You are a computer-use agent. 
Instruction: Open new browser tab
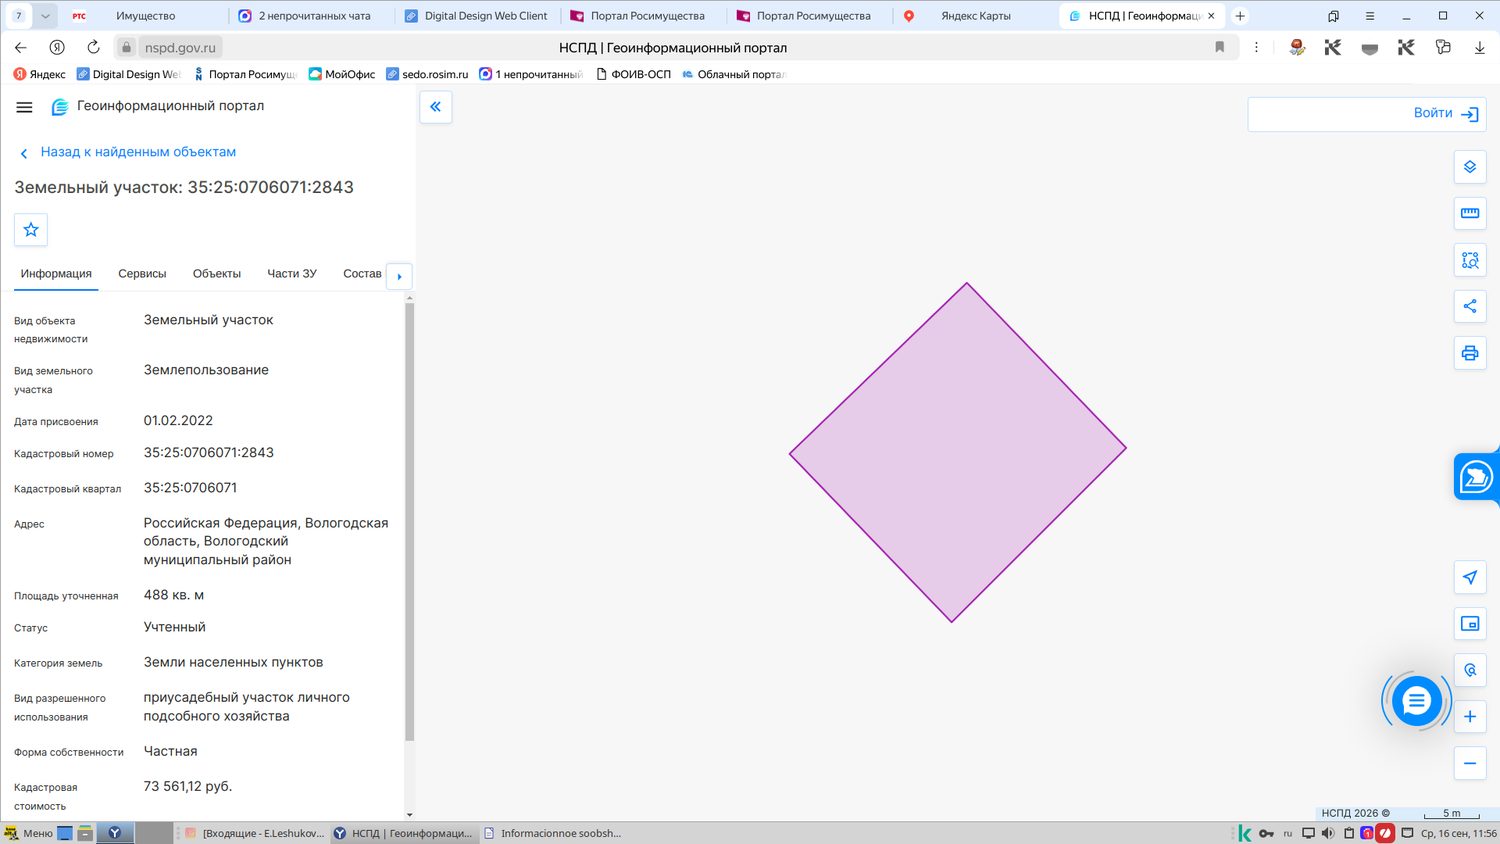(x=1240, y=16)
